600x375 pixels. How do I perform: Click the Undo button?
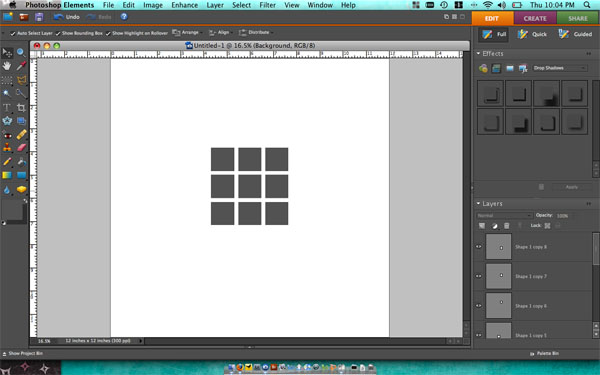point(67,17)
